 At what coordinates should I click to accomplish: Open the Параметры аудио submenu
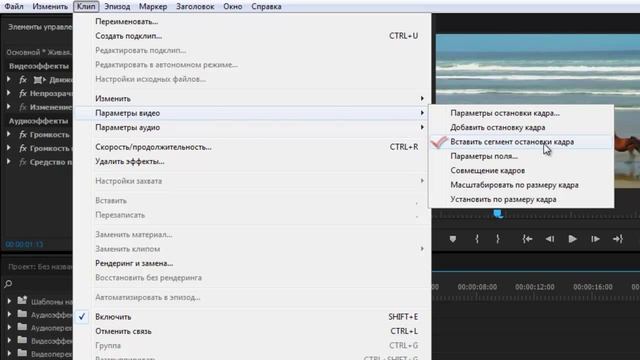(x=252, y=128)
